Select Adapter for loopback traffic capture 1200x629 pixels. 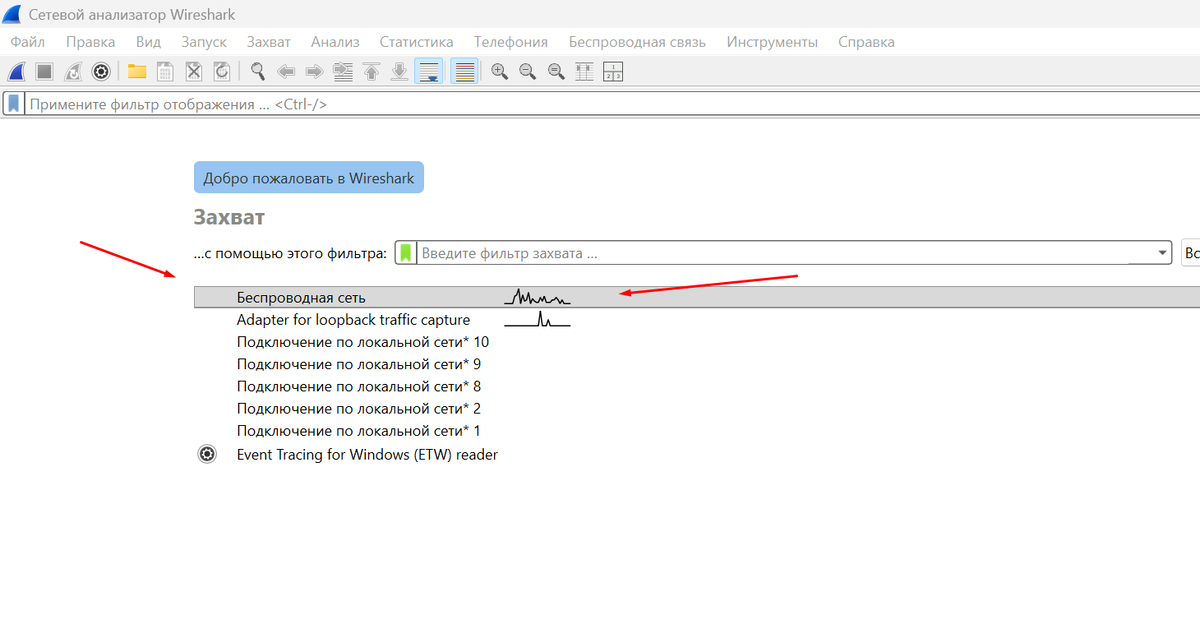(x=353, y=320)
